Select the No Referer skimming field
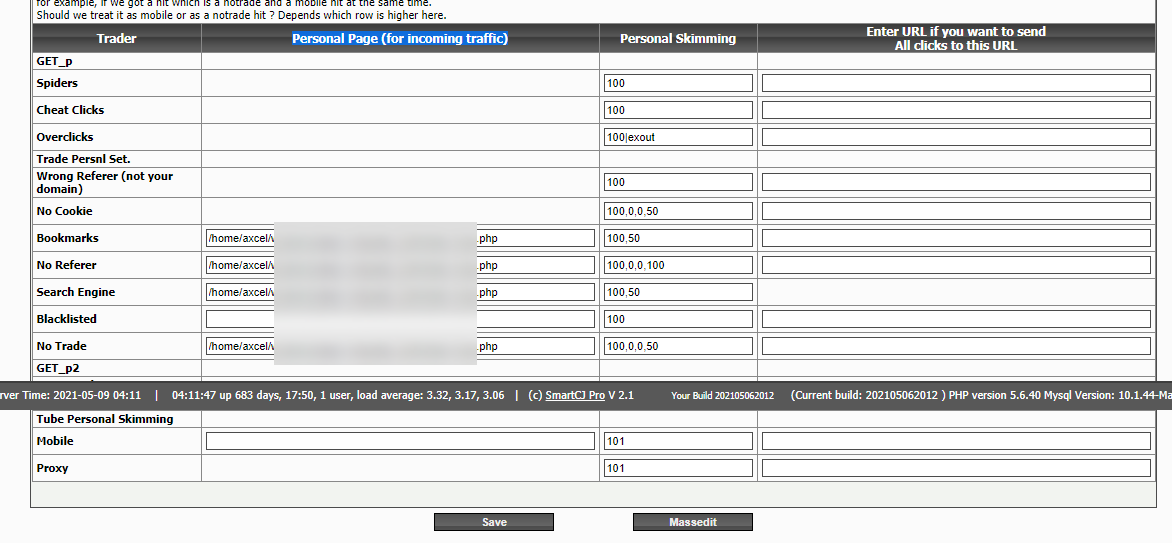Viewport: 1172px width, 543px height. click(x=679, y=265)
